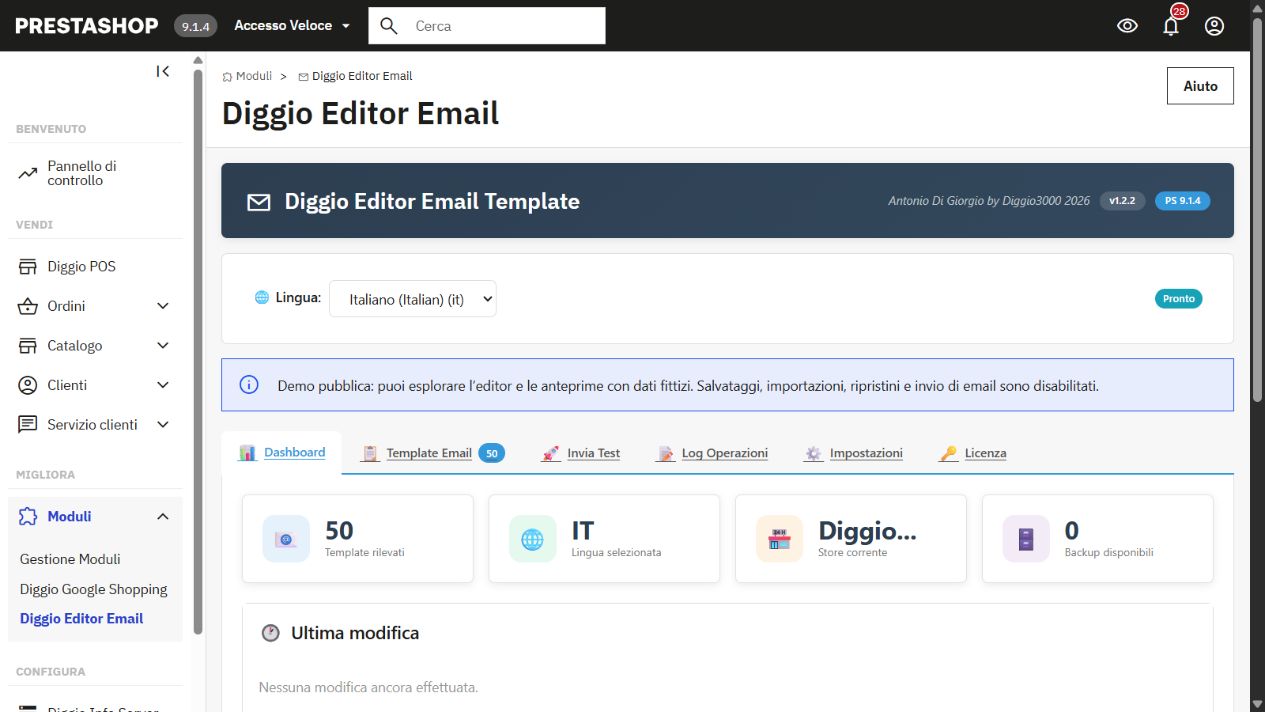Expand the Catalogo menu chevron
The image size is (1265, 712).
[x=163, y=346]
